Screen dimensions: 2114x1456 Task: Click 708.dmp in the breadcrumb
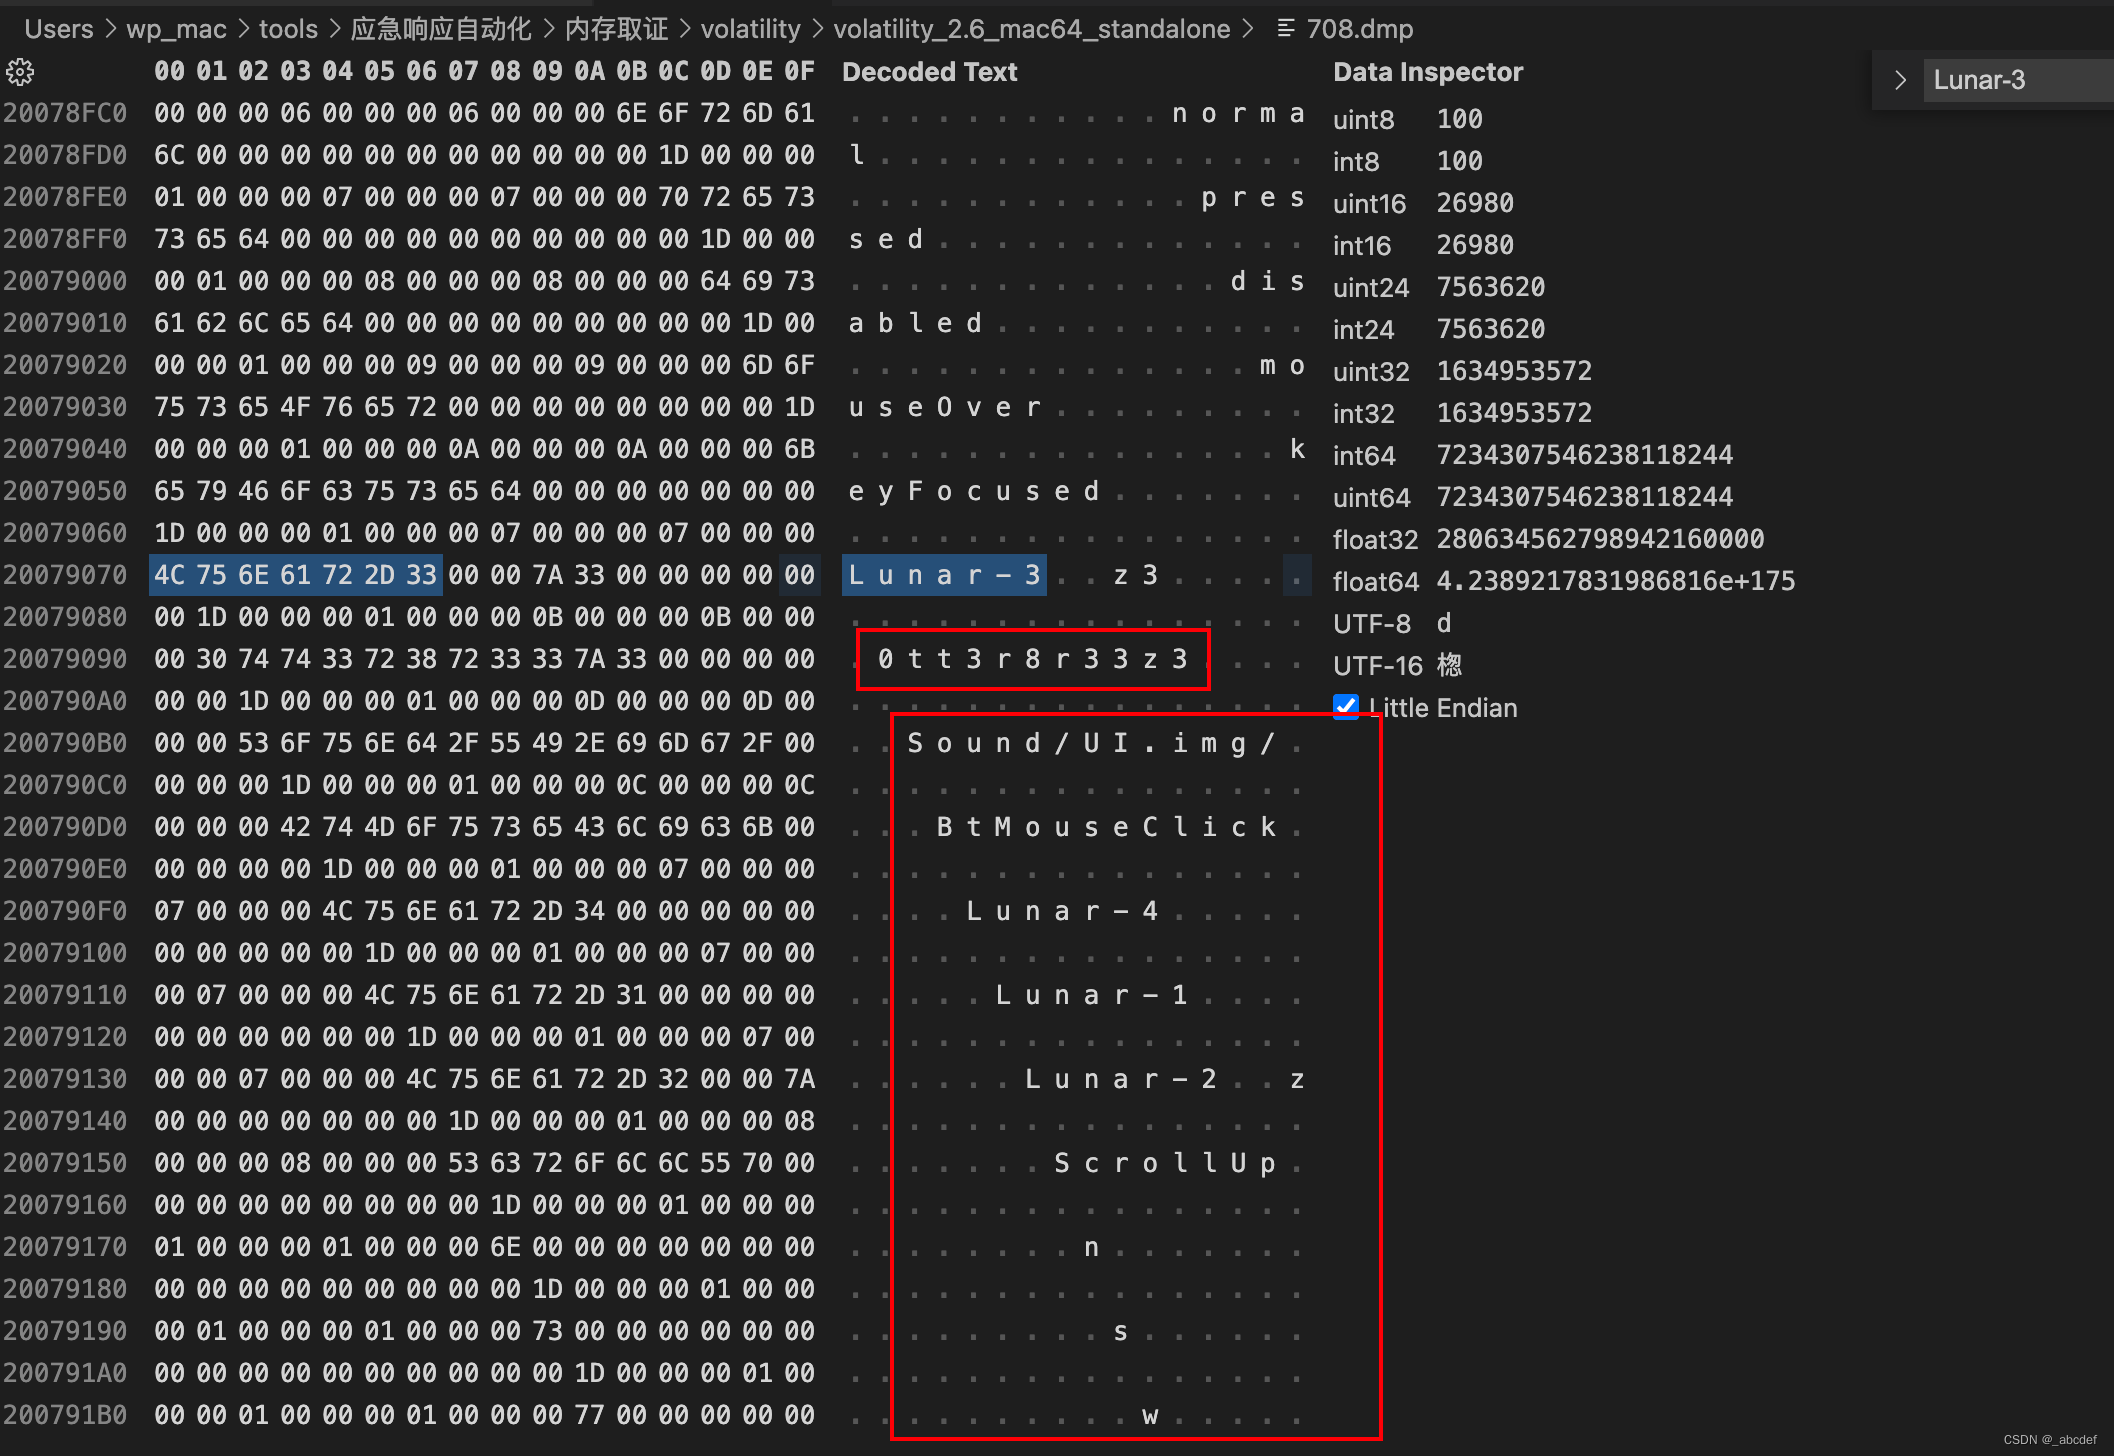pyautogui.click(x=1358, y=29)
